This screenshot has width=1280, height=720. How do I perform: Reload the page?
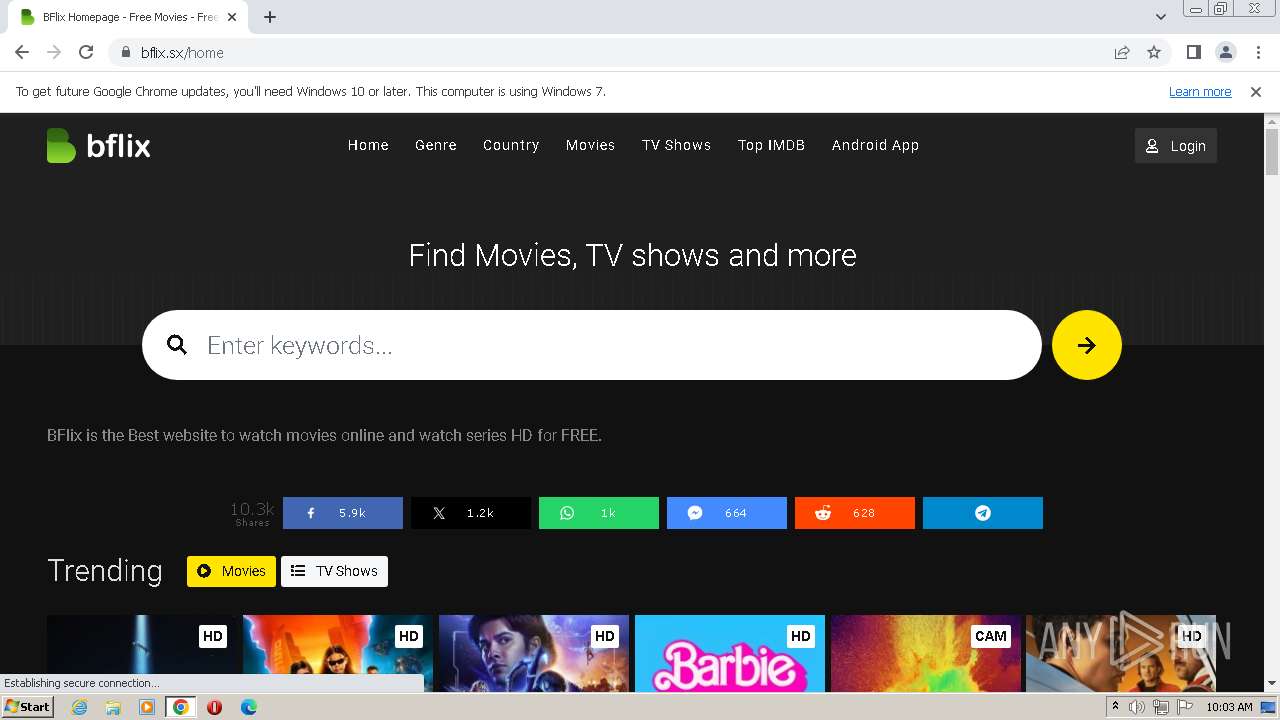pyautogui.click(x=86, y=53)
